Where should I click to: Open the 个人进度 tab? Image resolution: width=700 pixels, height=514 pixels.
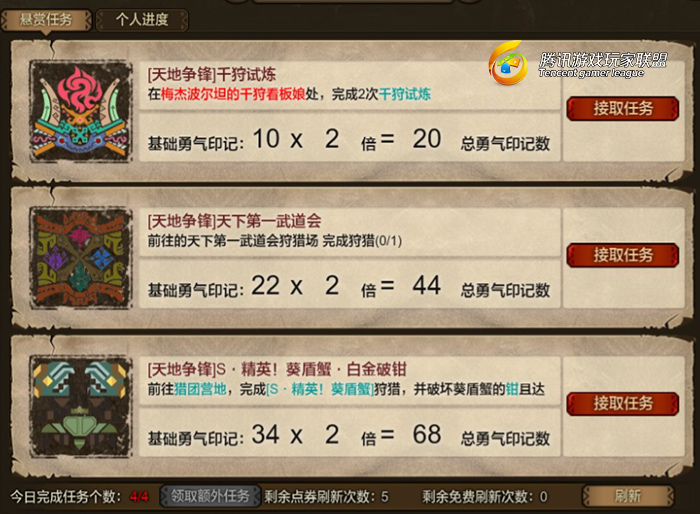tap(142, 20)
